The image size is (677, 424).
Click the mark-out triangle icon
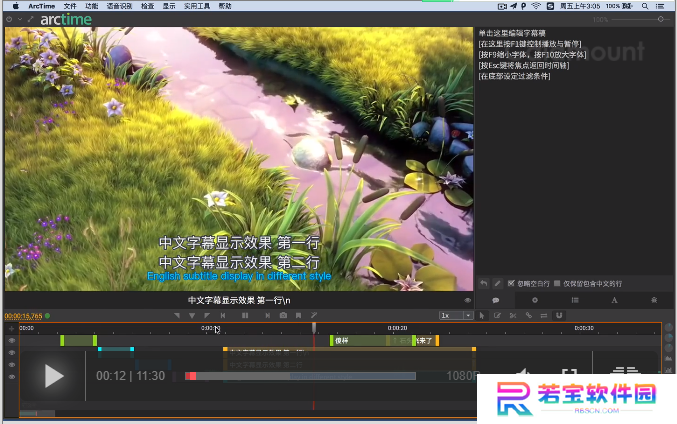[207, 316]
